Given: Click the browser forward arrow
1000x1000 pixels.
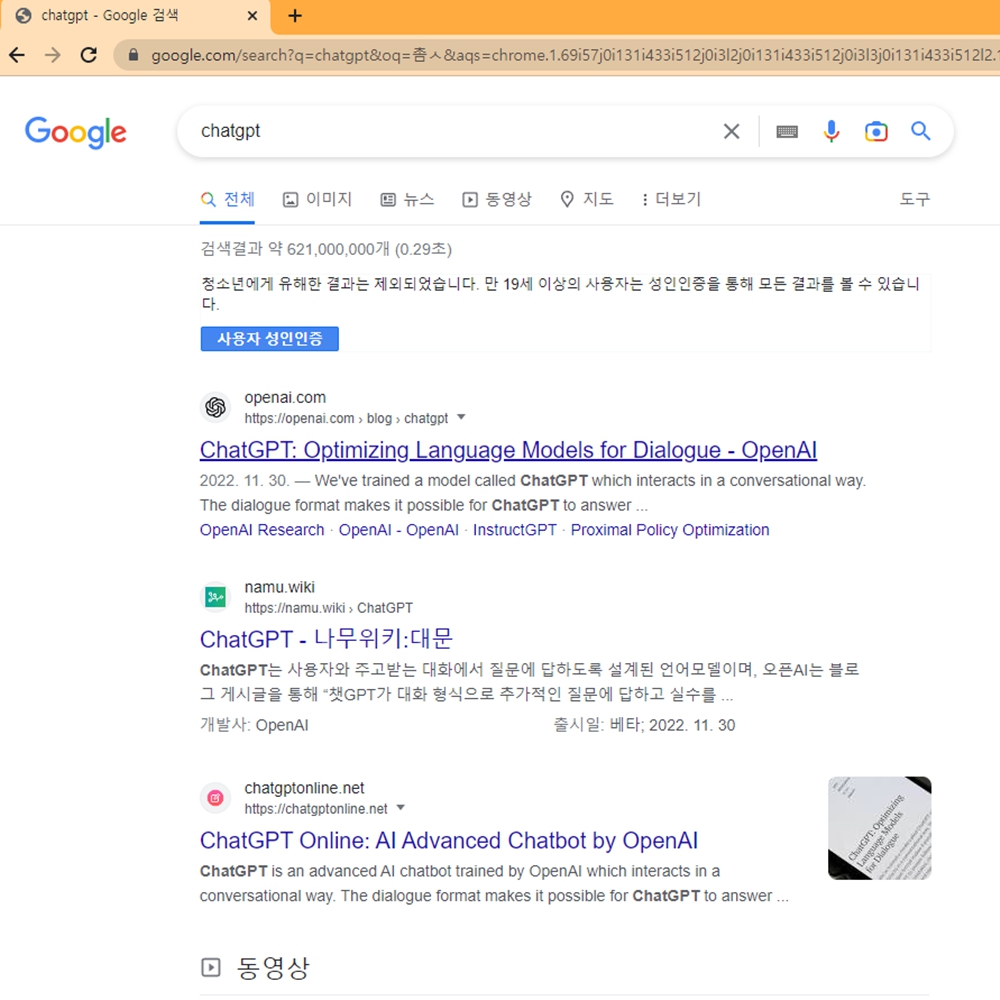Looking at the screenshot, I should 53,55.
